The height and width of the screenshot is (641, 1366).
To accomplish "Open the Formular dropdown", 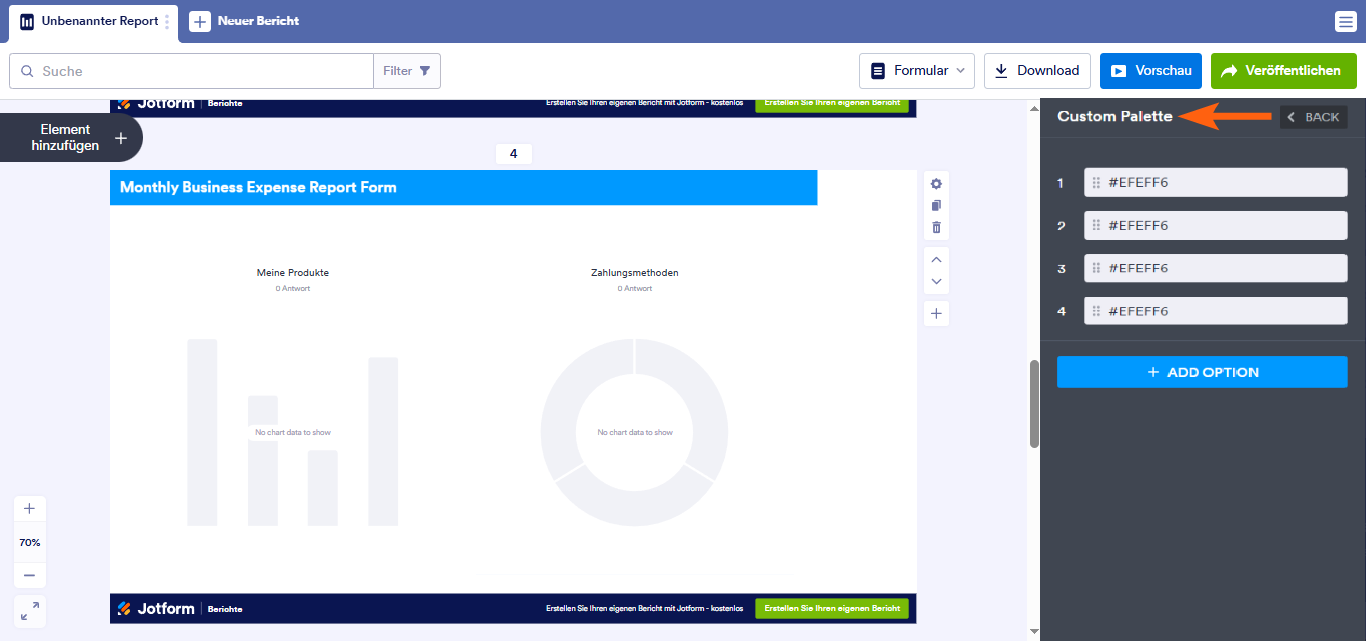I will pos(917,71).
